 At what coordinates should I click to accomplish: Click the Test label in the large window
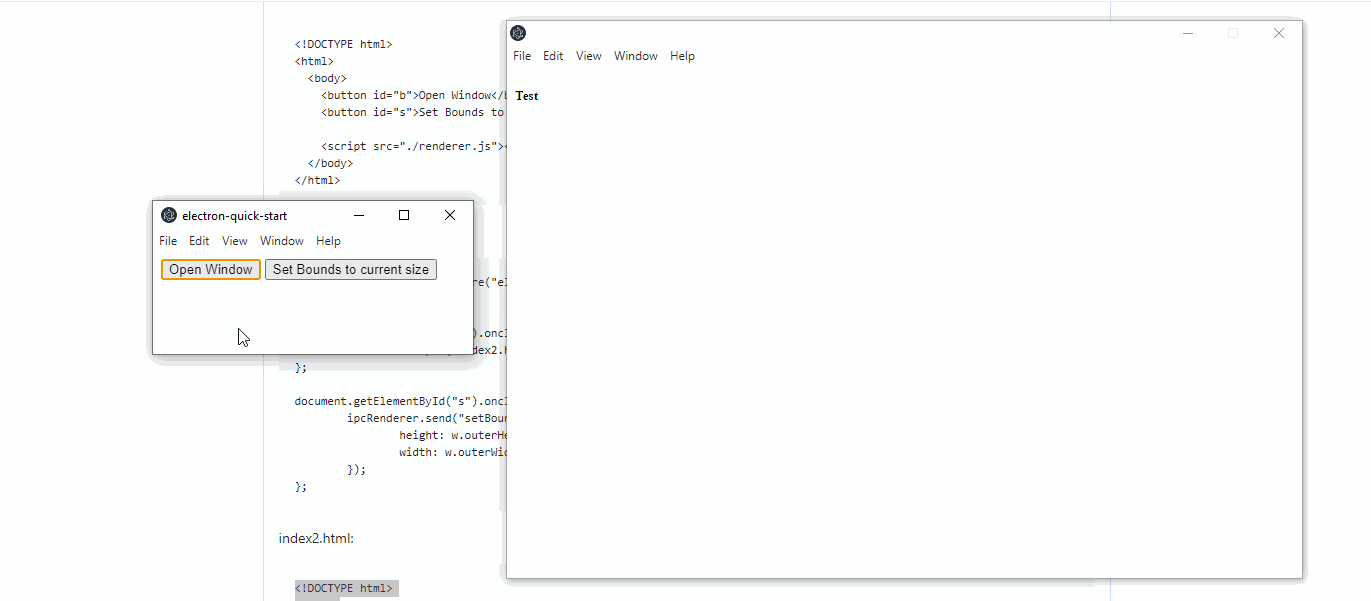[526, 95]
